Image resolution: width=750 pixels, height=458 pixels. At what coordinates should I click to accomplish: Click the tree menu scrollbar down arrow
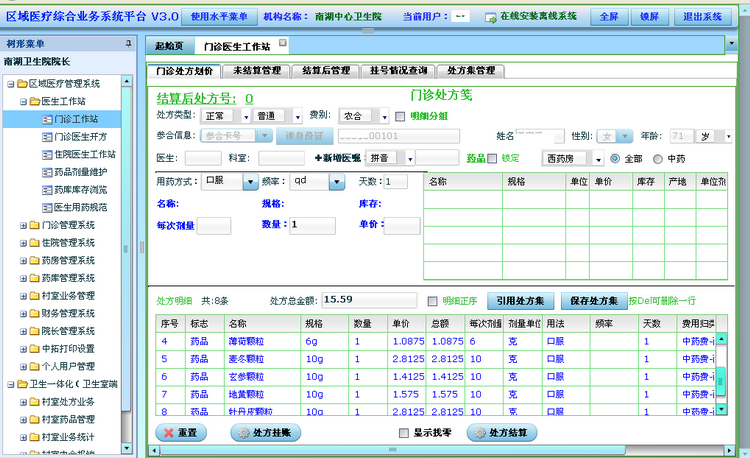[126, 448]
